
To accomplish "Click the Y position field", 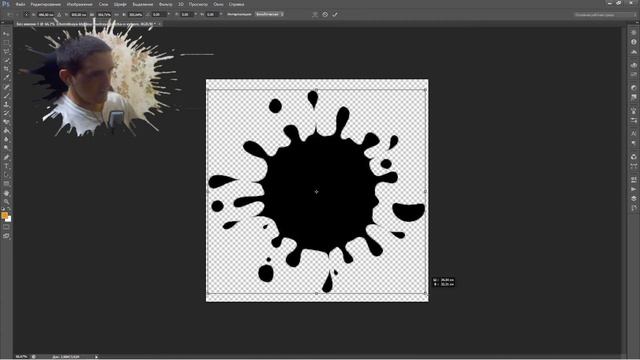I will click(x=78, y=14).
